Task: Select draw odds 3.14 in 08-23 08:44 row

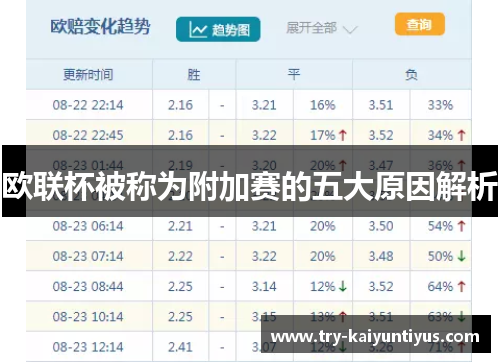Action: 264,286
